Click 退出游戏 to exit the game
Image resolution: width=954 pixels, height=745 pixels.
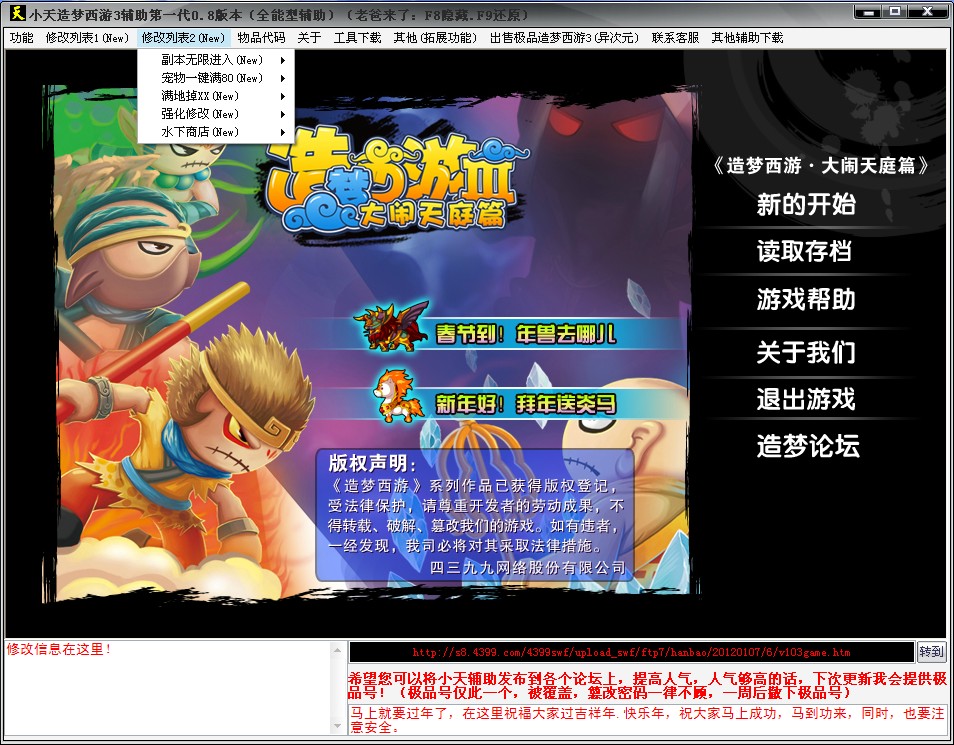click(806, 399)
